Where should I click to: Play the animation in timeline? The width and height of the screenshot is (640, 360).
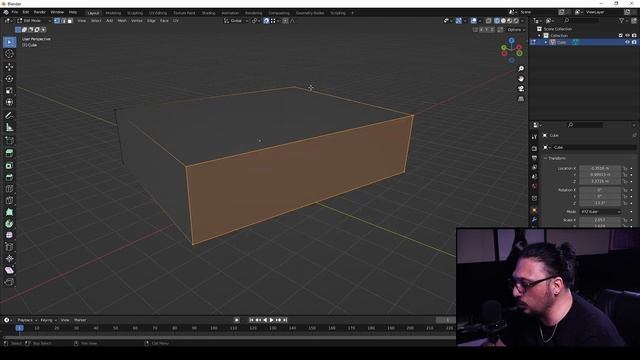272,320
